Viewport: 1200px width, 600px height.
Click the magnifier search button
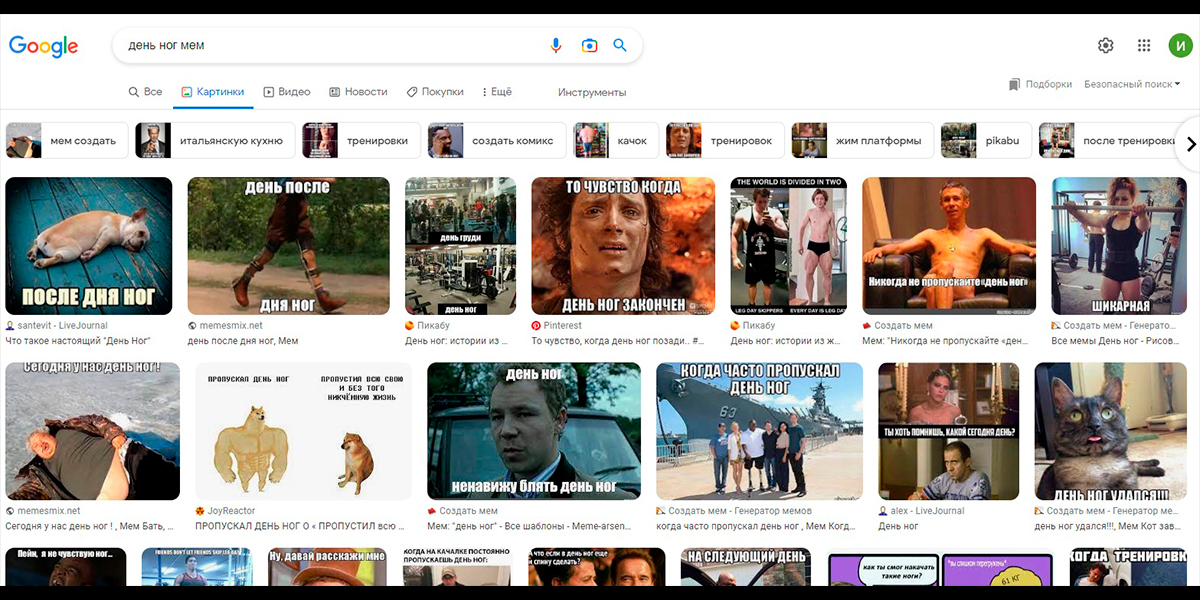[x=620, y=45]
